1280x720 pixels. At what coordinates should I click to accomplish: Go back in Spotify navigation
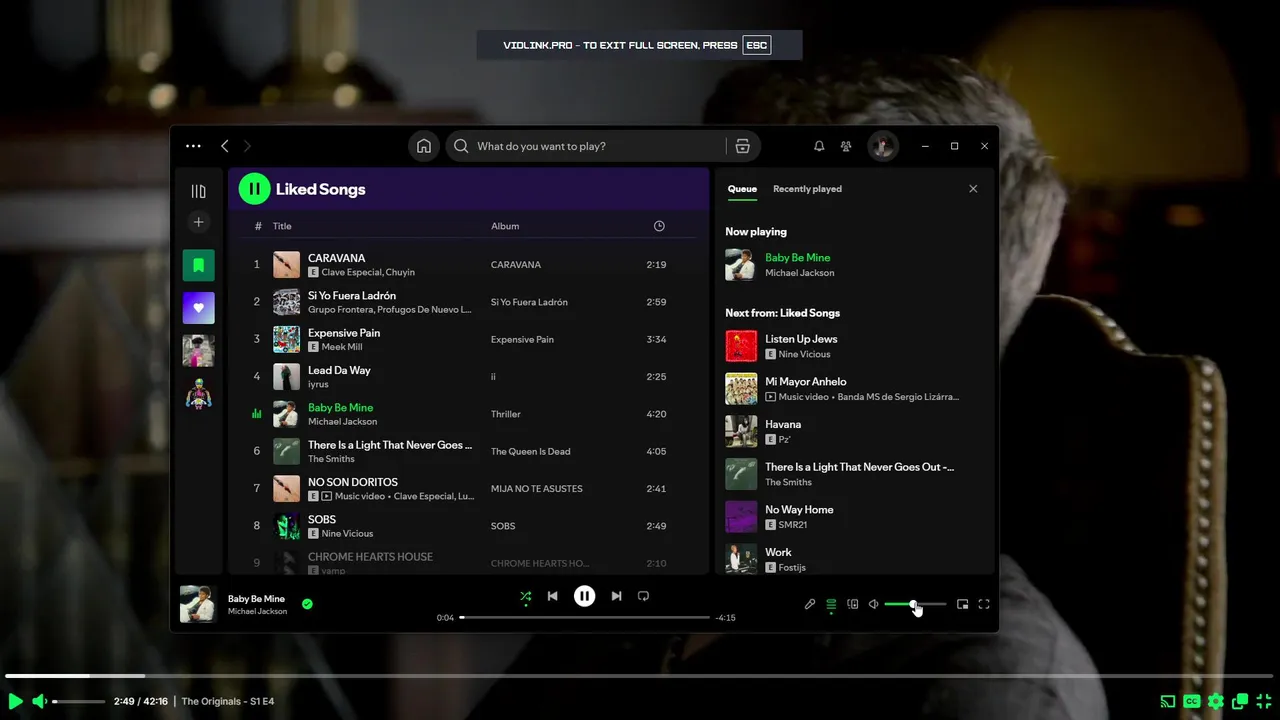tap(225, 146)
